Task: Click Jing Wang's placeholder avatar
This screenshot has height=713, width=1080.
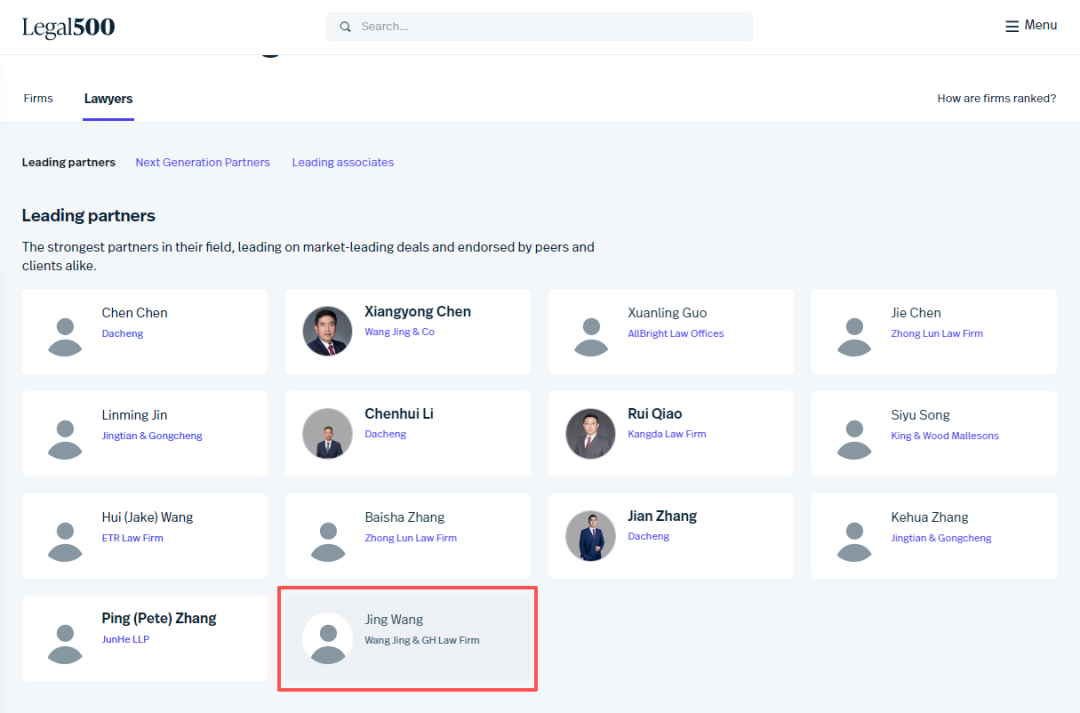Action: click(x=328, y=638)
